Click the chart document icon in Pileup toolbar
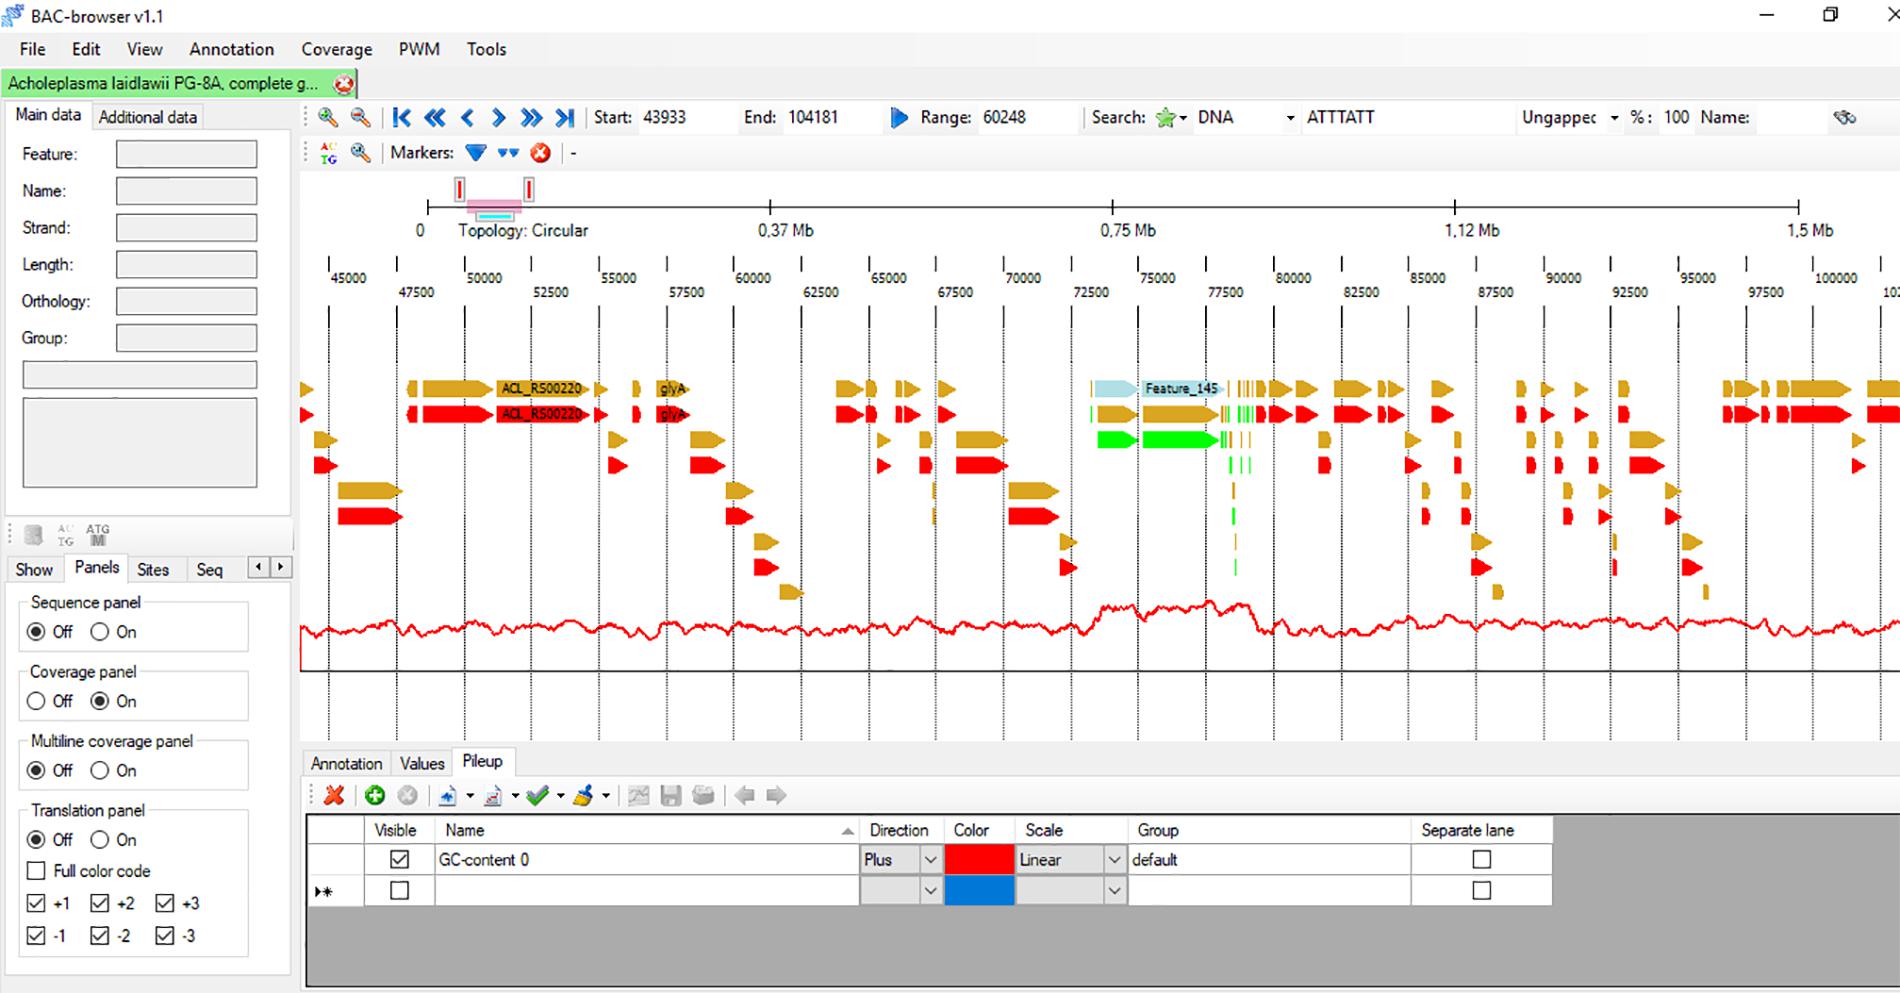 493,796
